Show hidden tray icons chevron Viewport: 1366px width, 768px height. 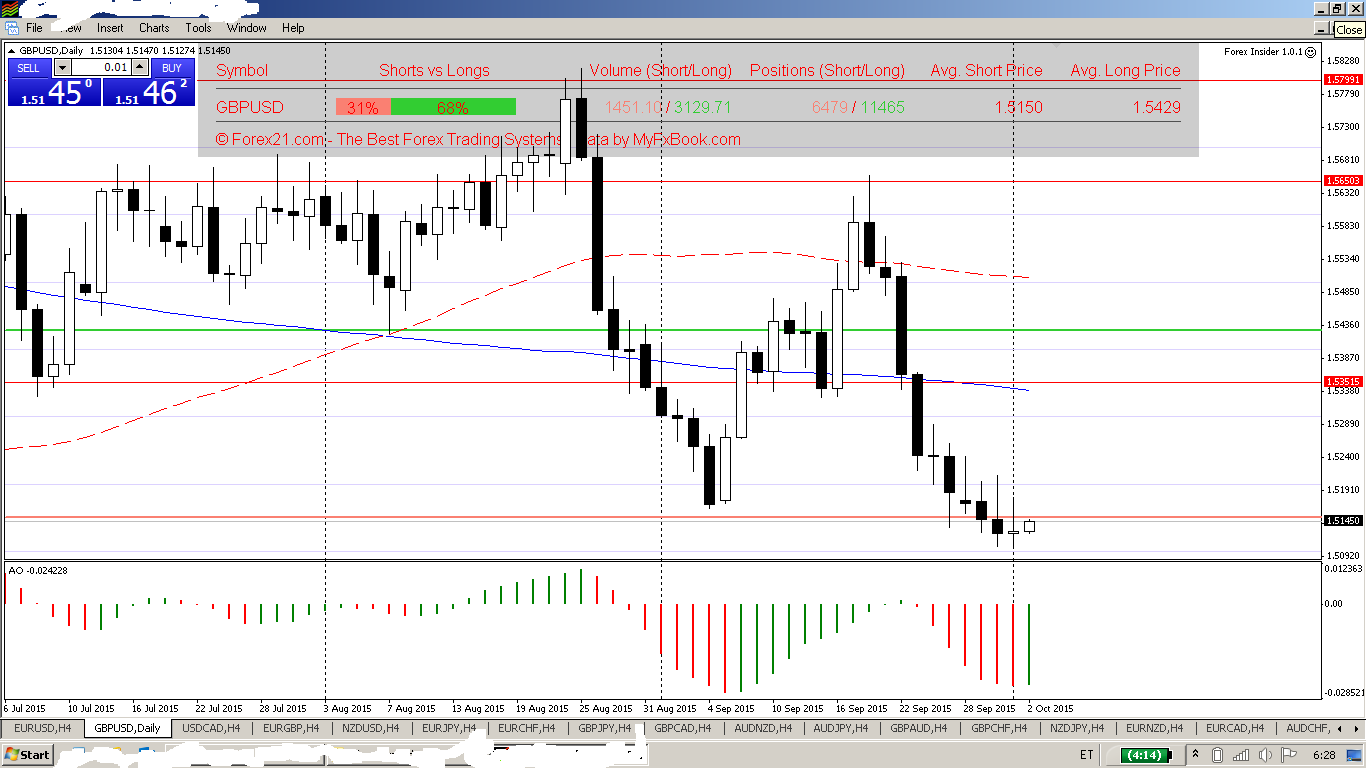point(1195,754)
